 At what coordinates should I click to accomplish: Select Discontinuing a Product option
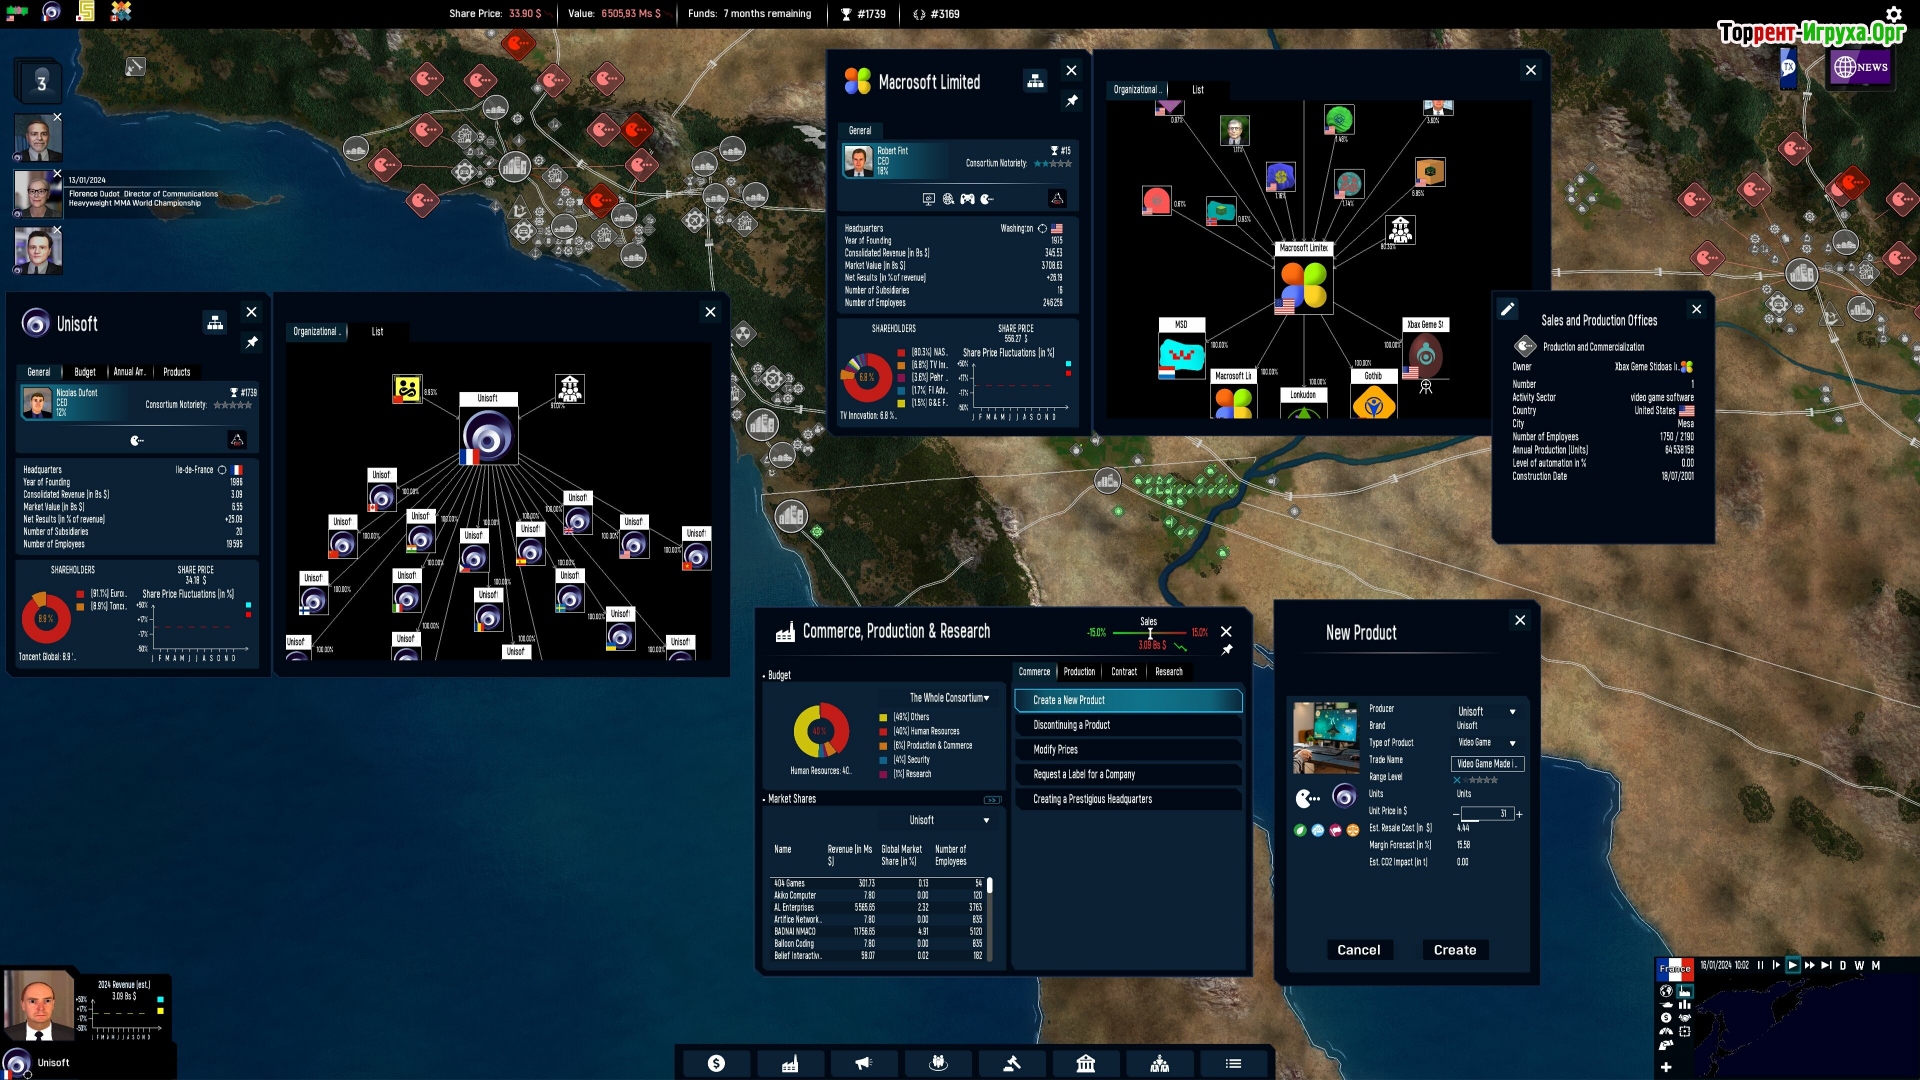1127,725
